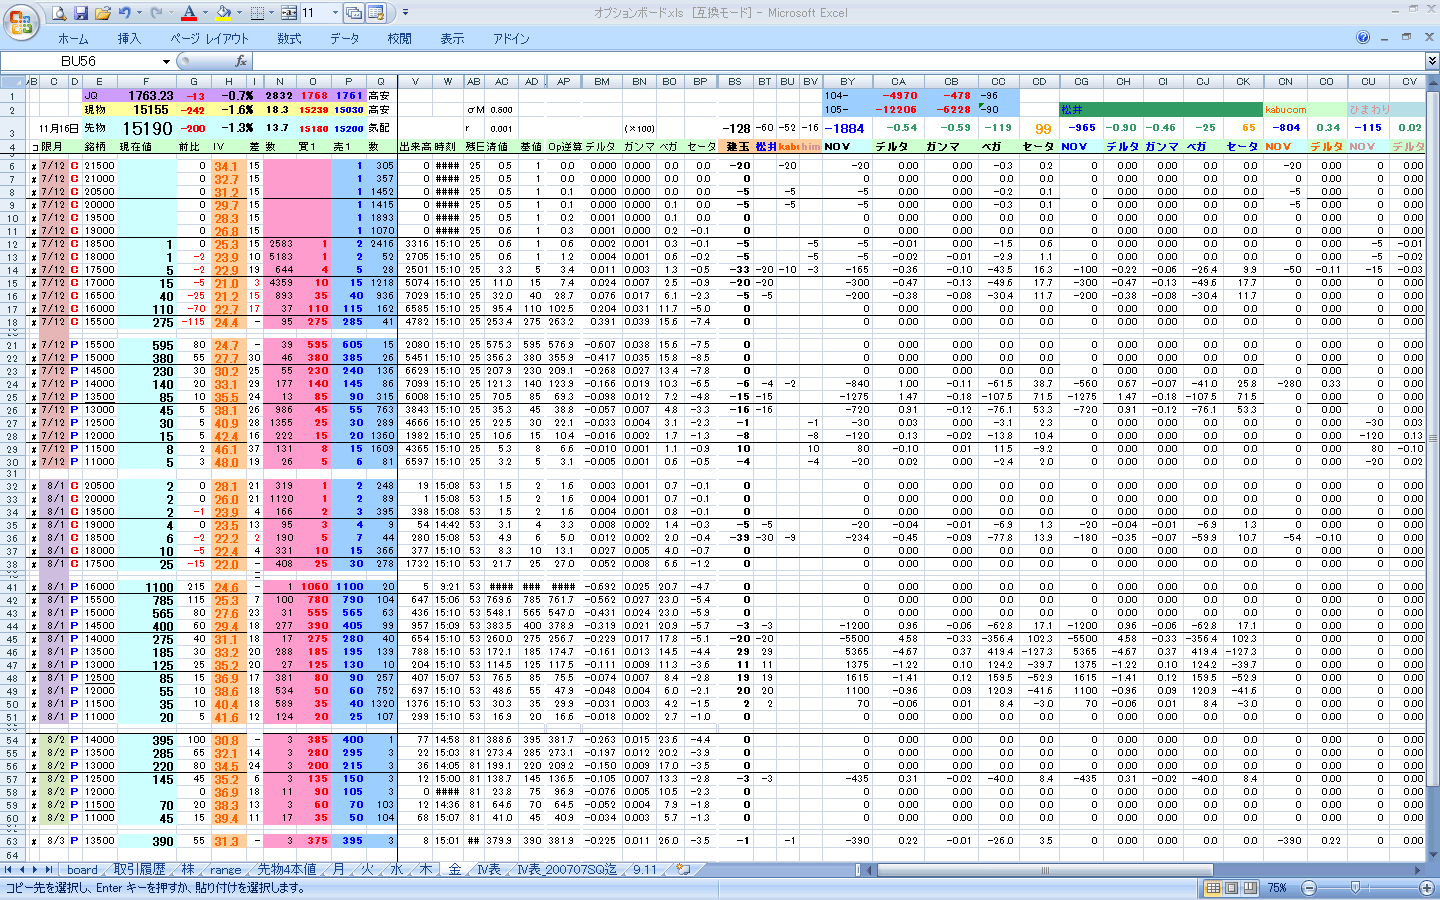Image resolution: width=1440 pixels, height=900 pixels.
Task: Click the Borders icon in quick toolbar
Action: coord(257,13)
